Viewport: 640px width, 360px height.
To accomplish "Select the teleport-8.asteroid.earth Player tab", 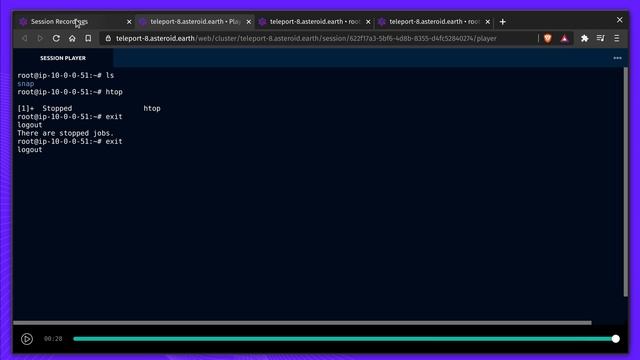I will click(195, 22).
